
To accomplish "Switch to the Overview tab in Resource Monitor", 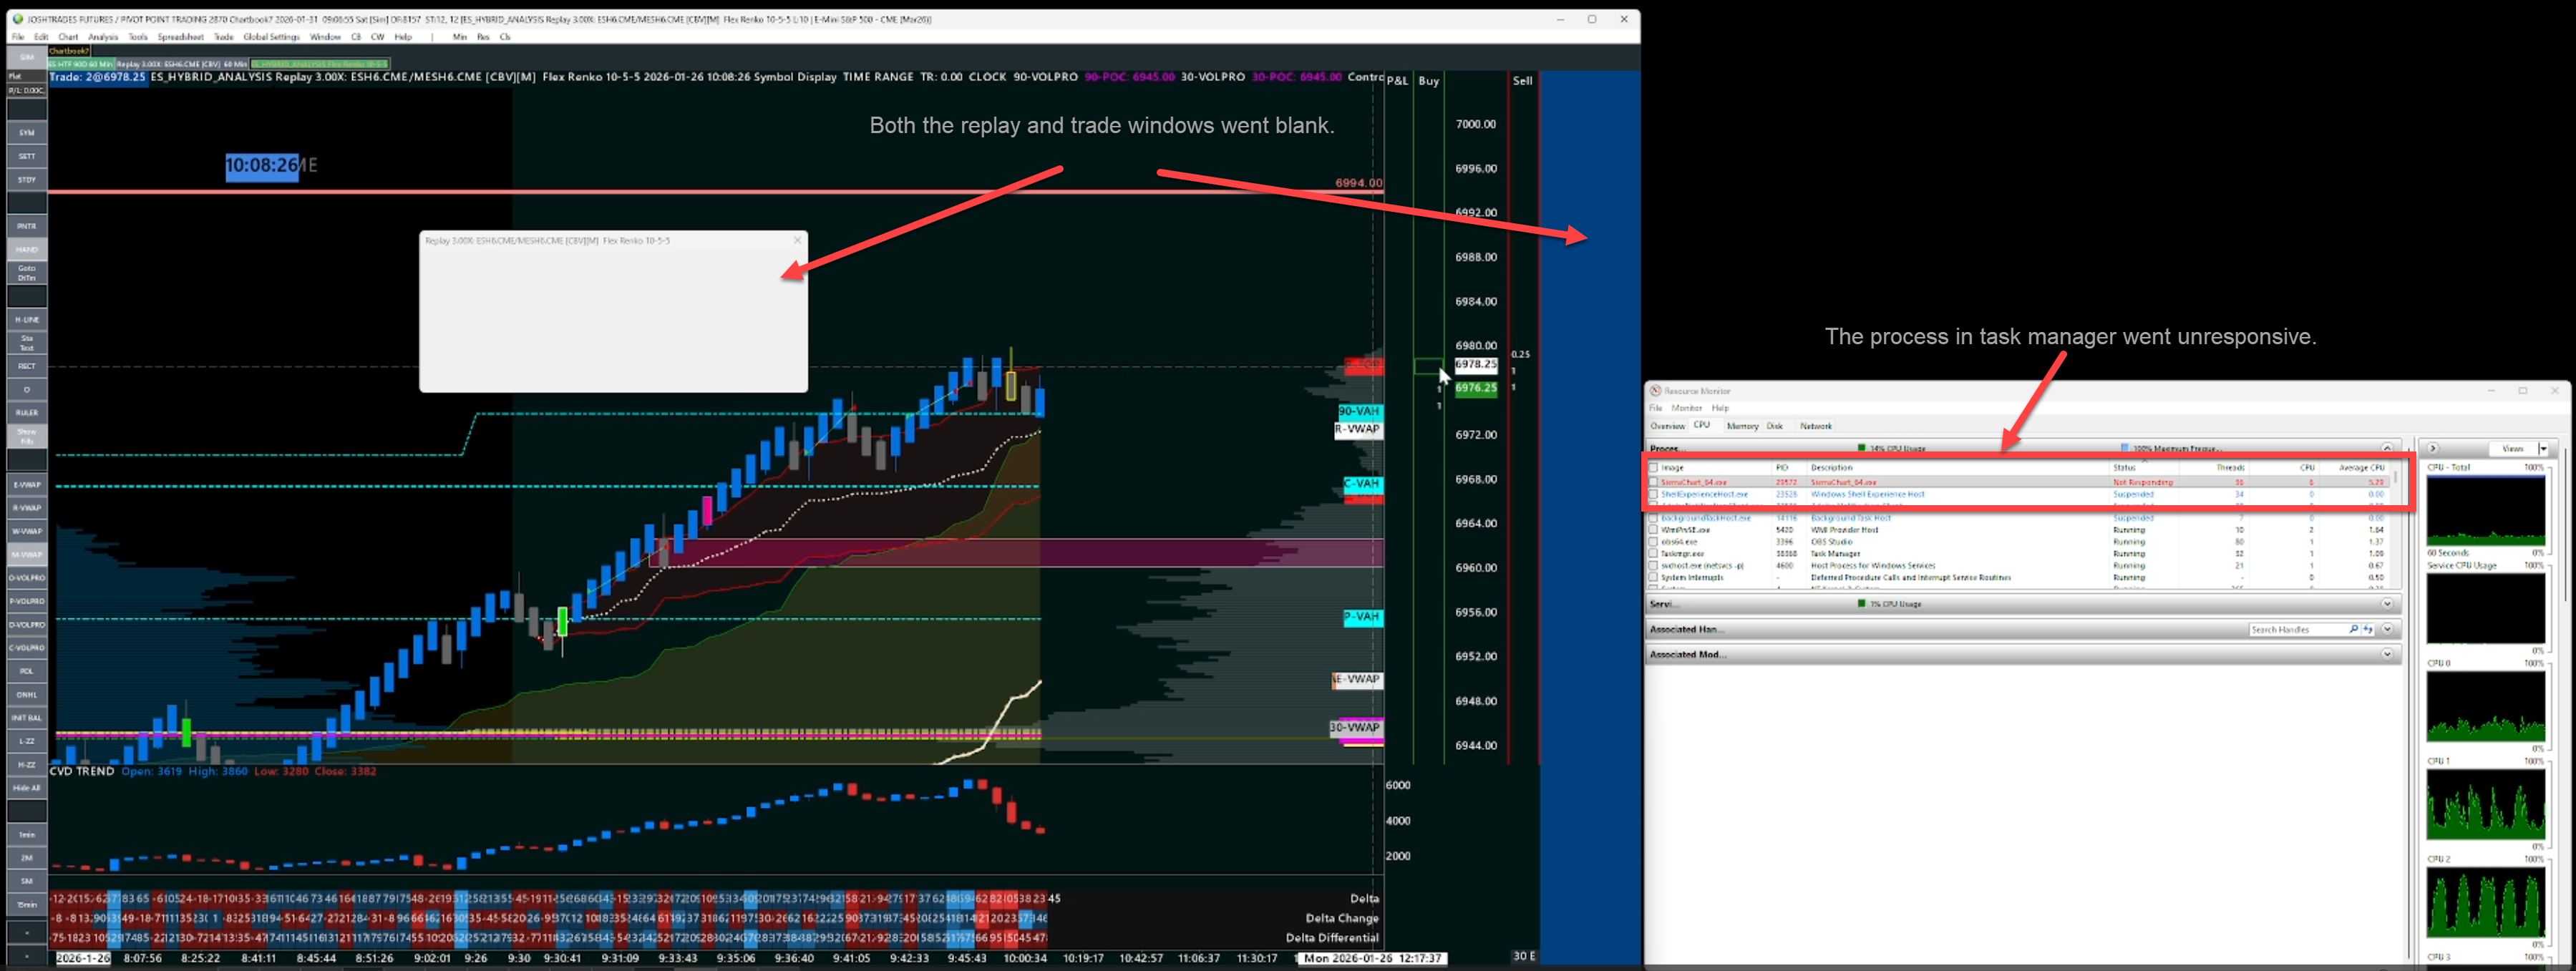I will pyautogui.click(x=1667, y=426).
